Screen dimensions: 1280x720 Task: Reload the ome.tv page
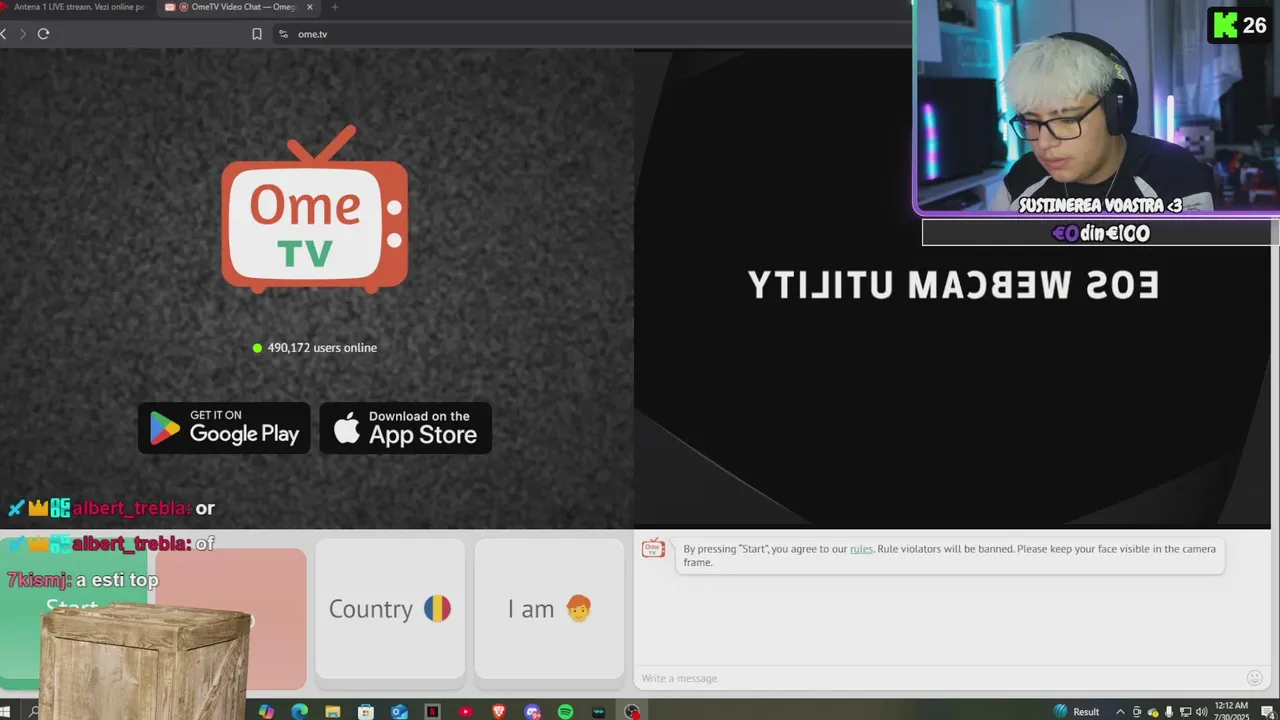pos(43,34)
